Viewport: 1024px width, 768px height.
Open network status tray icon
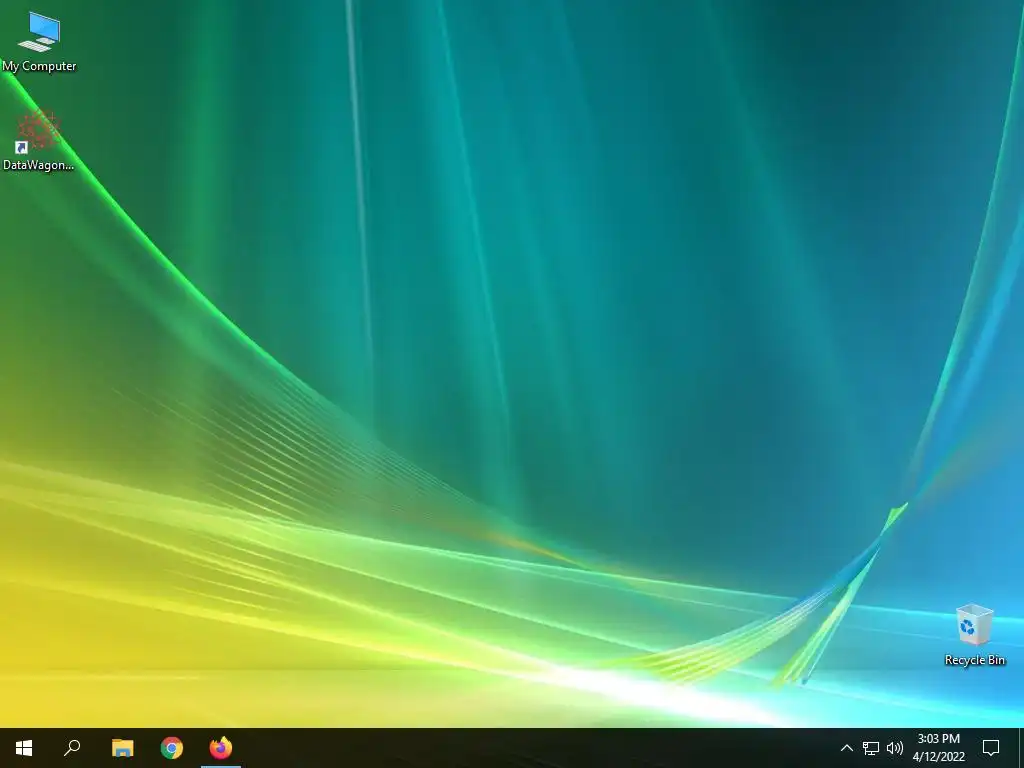click(871, 748)
